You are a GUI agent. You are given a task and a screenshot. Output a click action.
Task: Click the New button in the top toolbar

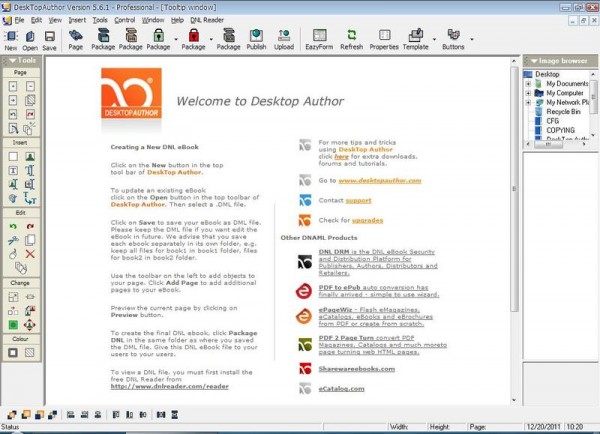11,40
